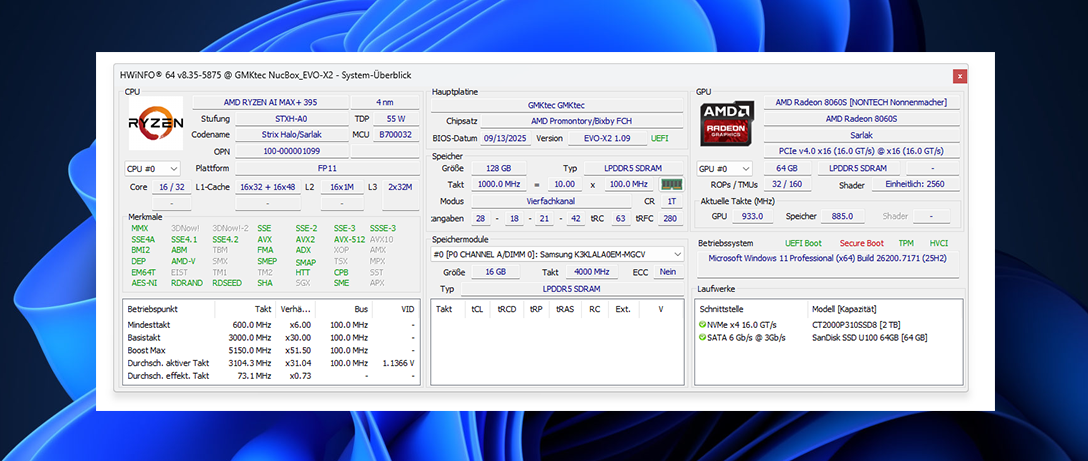Click the Nein ECC value
The width and height of the screenshot is (1088, 461).
(668, 272)
